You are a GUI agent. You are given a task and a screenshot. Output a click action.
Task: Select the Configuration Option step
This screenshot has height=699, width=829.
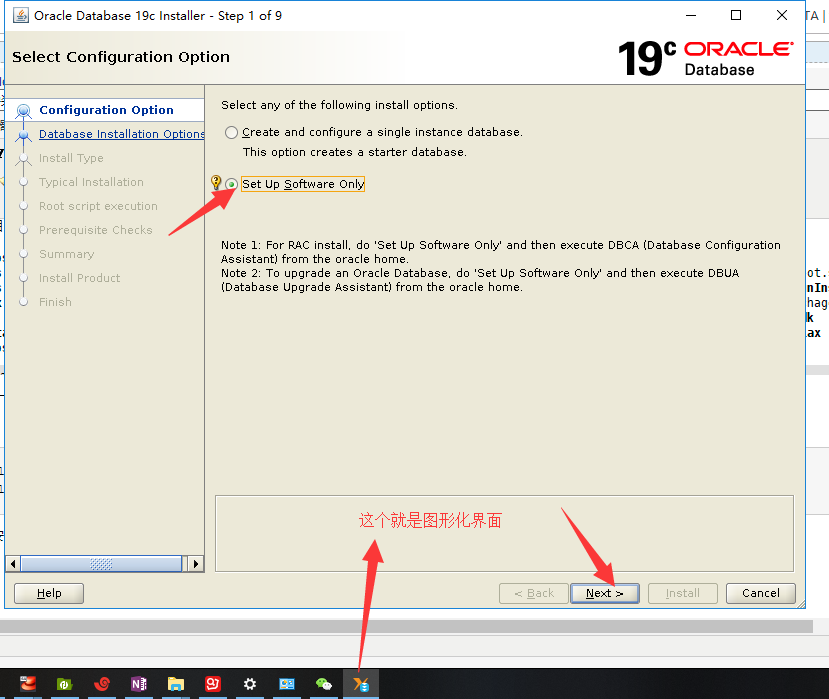click(106, 110)
